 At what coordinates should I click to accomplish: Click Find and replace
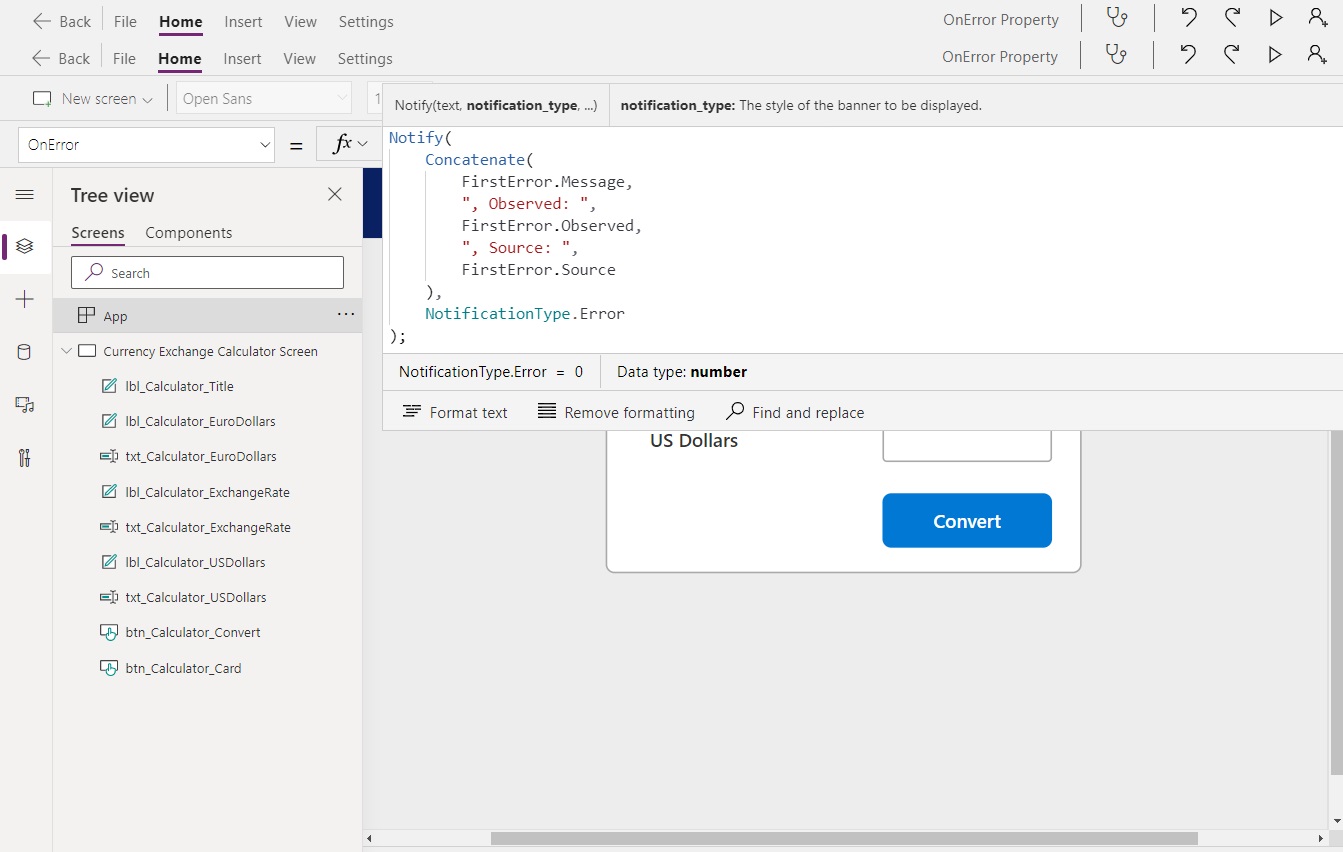[x=794, y=411]
